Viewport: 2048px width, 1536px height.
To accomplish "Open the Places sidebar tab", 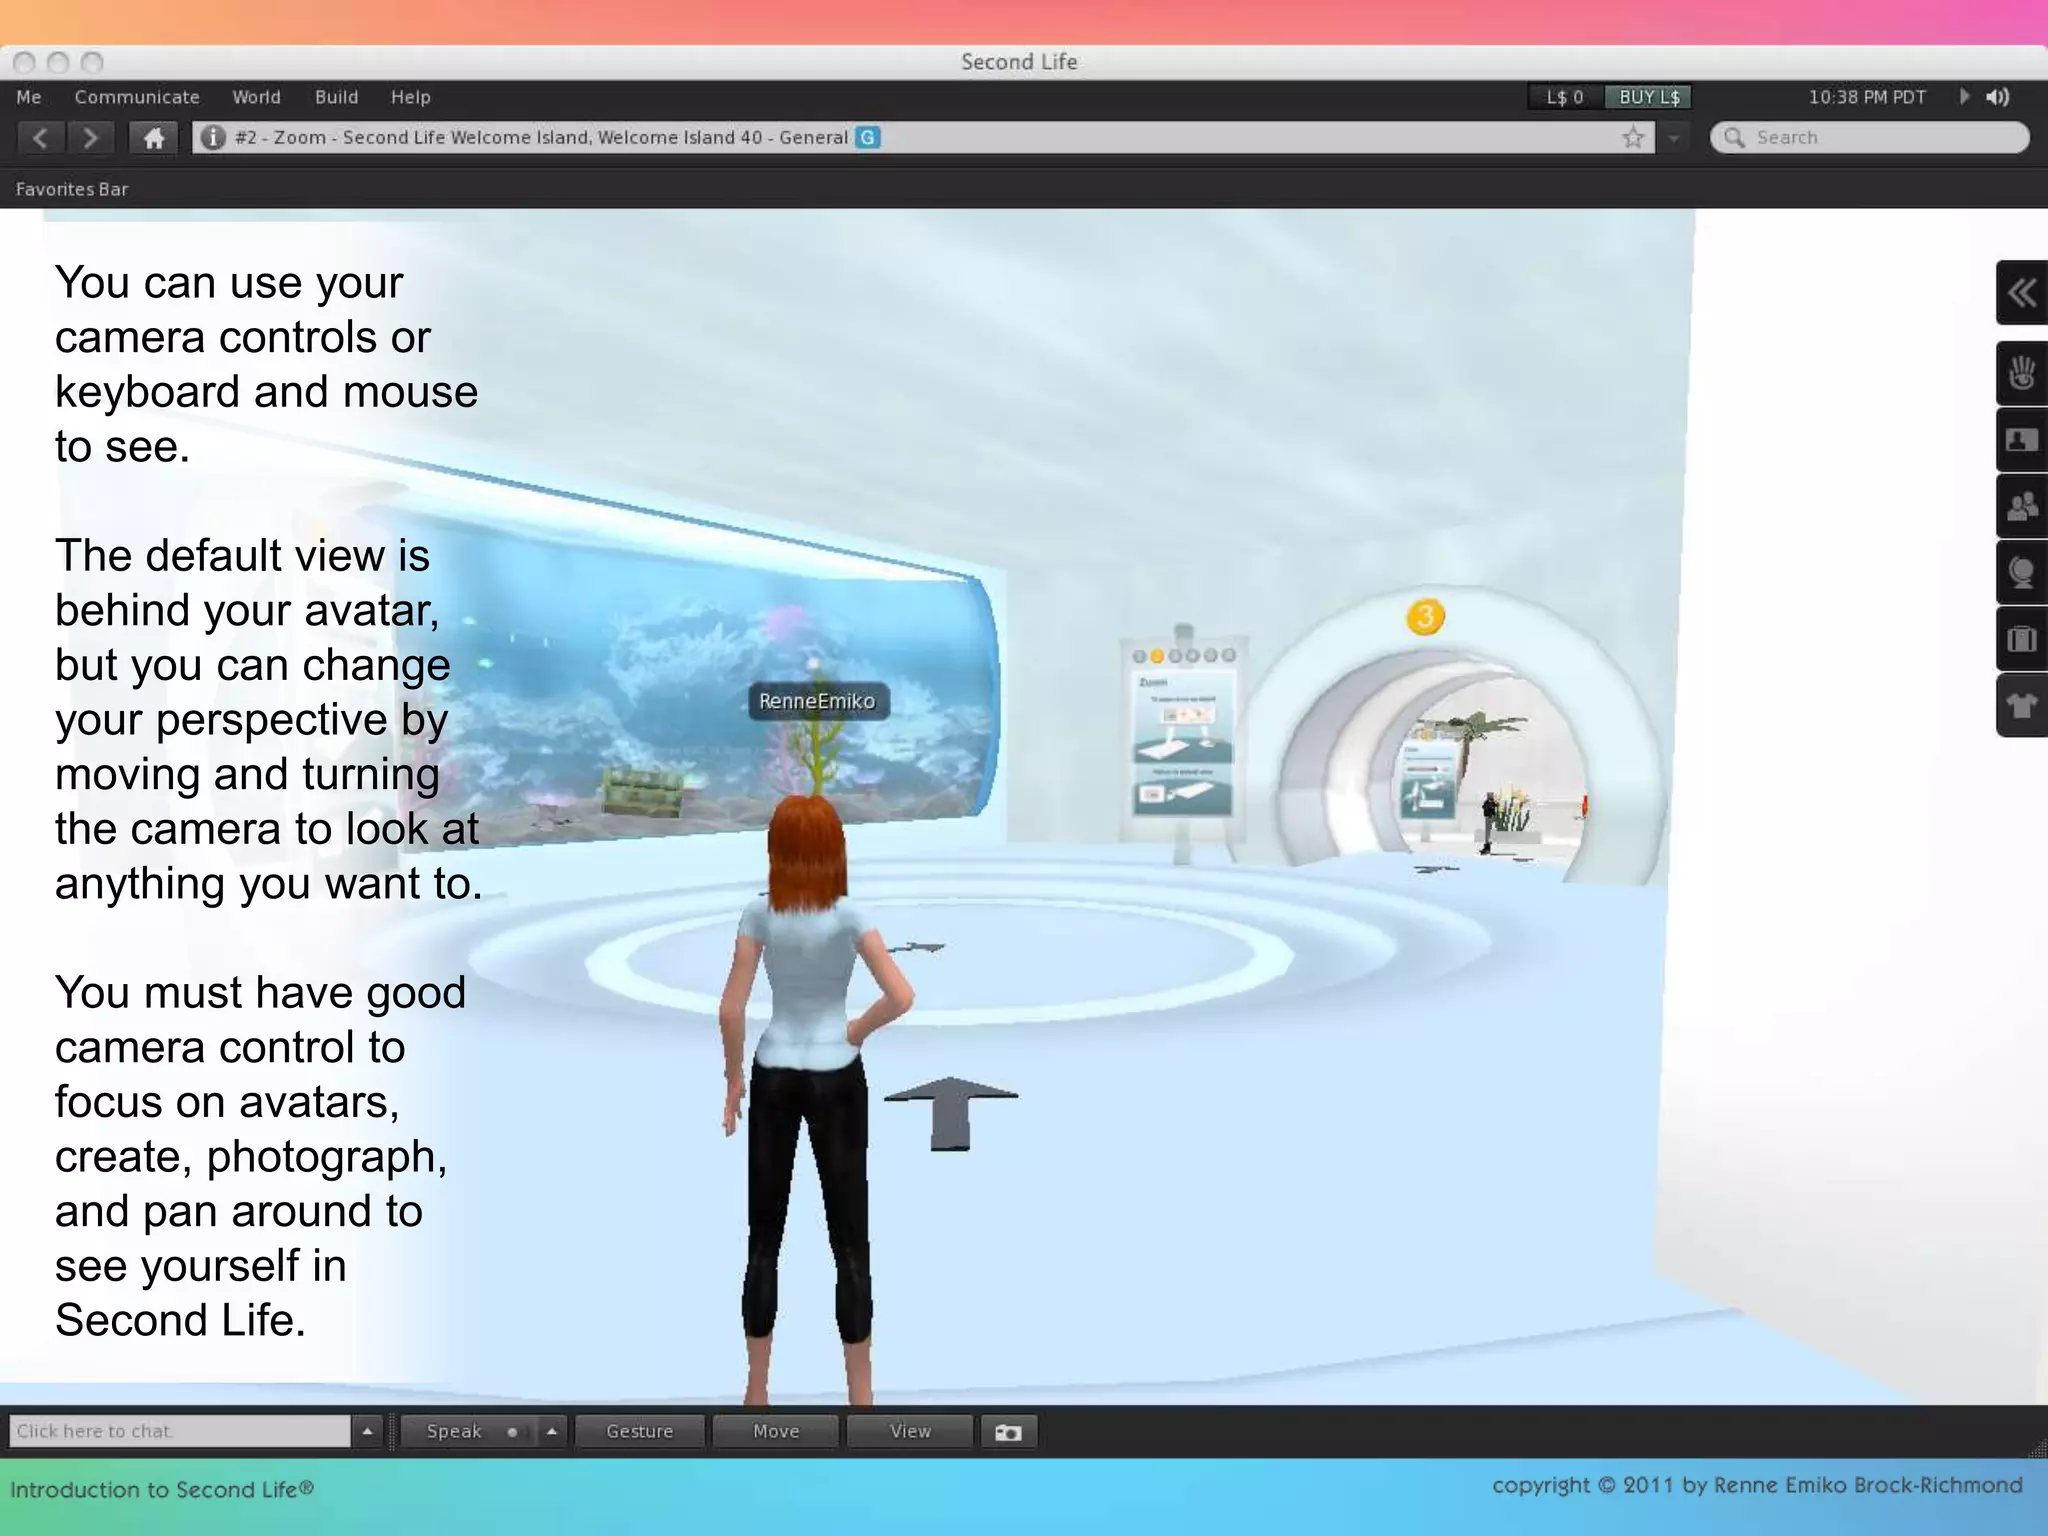I will 2022,573.
